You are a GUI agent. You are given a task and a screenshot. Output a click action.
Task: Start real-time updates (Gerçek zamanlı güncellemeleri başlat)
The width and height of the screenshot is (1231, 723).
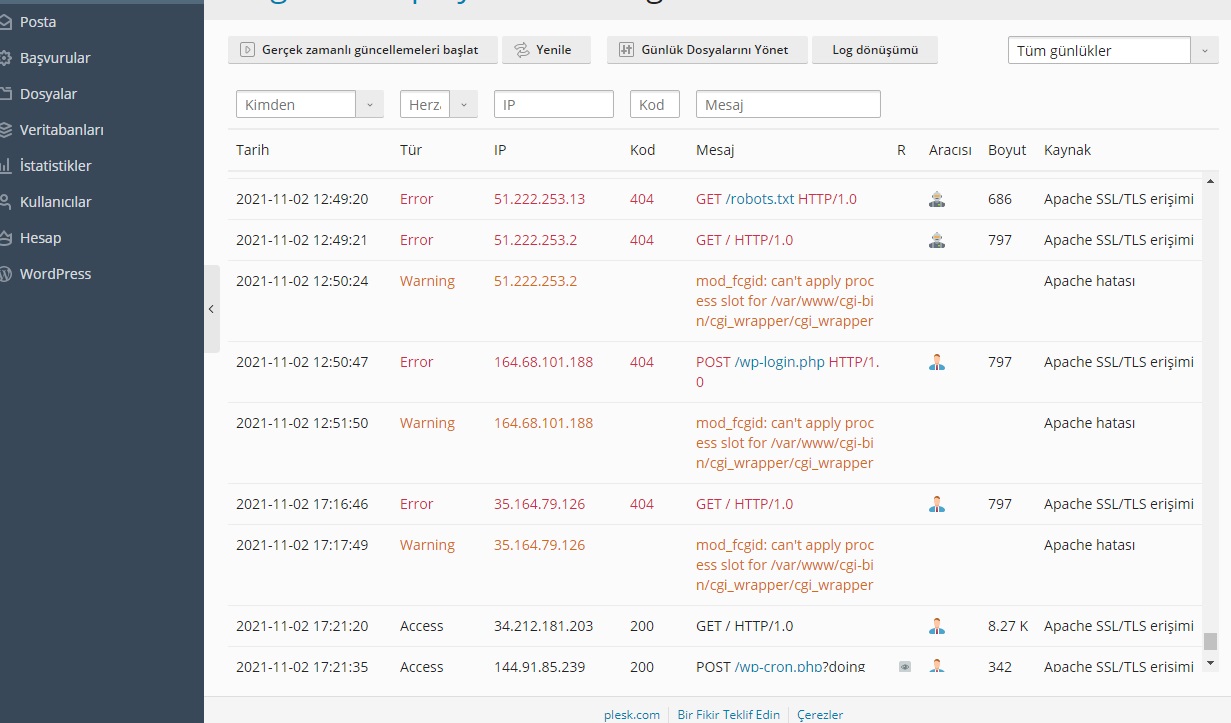(x=363, y=50)
